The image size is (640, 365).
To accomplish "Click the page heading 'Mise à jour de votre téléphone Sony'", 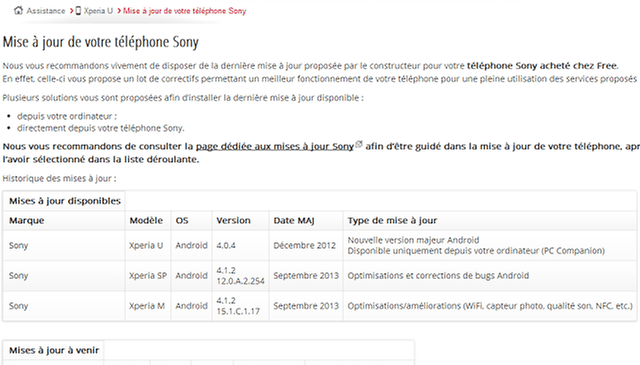I will click(x=100, y=42).
